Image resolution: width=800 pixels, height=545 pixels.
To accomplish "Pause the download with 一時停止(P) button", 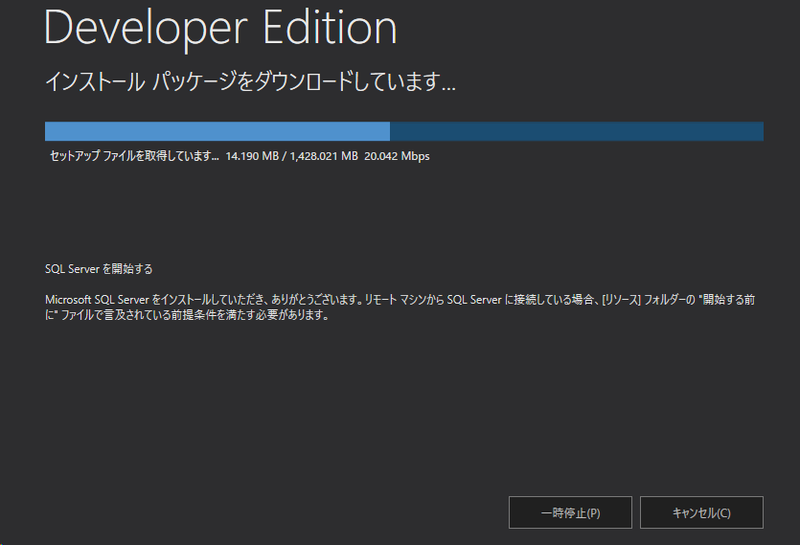I will (570, 512).
